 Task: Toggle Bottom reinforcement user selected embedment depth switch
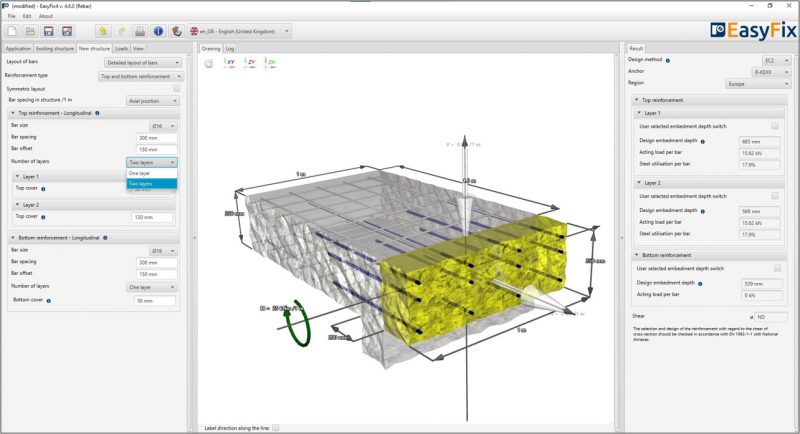pos(777,268)
